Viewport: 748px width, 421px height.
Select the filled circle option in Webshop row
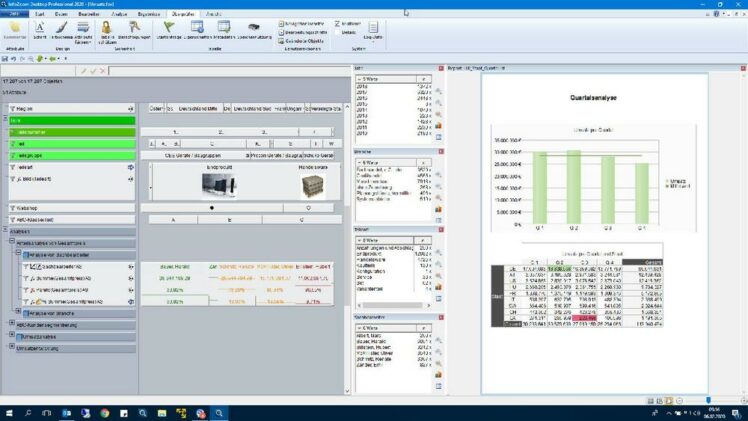(211, 207)
